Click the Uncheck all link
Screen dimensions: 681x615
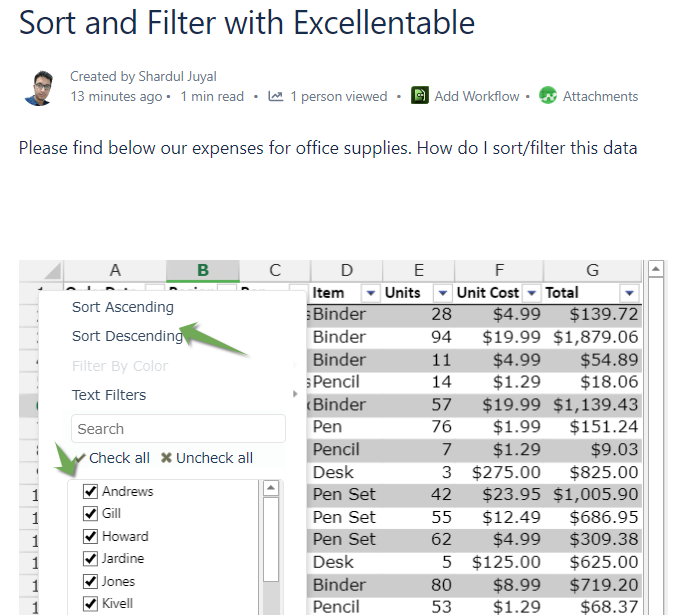(x=214, y=458)
